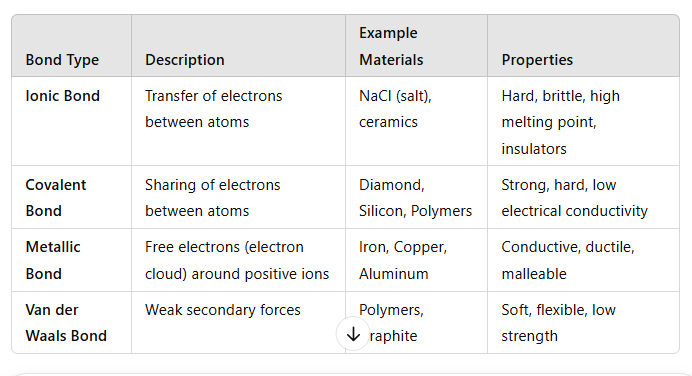Select the Description column header

coord(184,60)
